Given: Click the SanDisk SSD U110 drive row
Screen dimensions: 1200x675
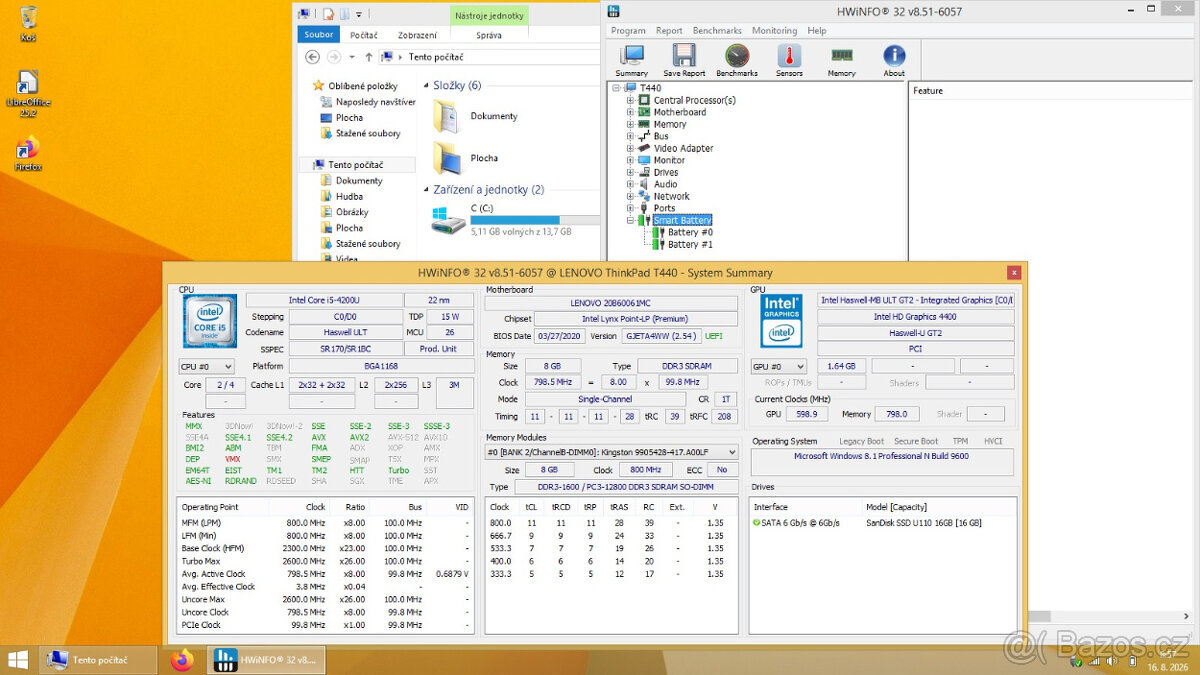Looking at the screenshot, I should (882, 523).
